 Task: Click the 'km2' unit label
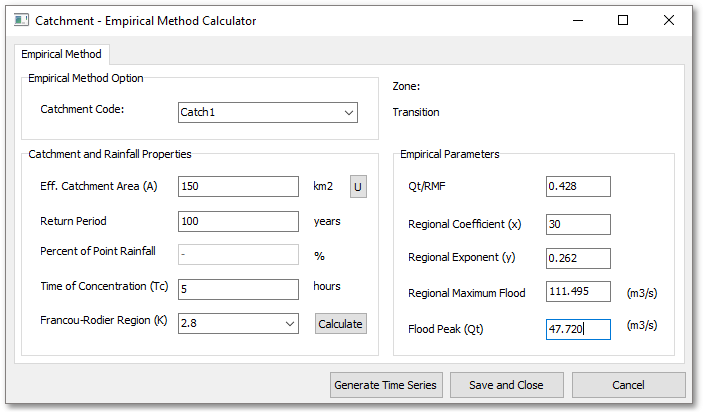click(323, 186)
